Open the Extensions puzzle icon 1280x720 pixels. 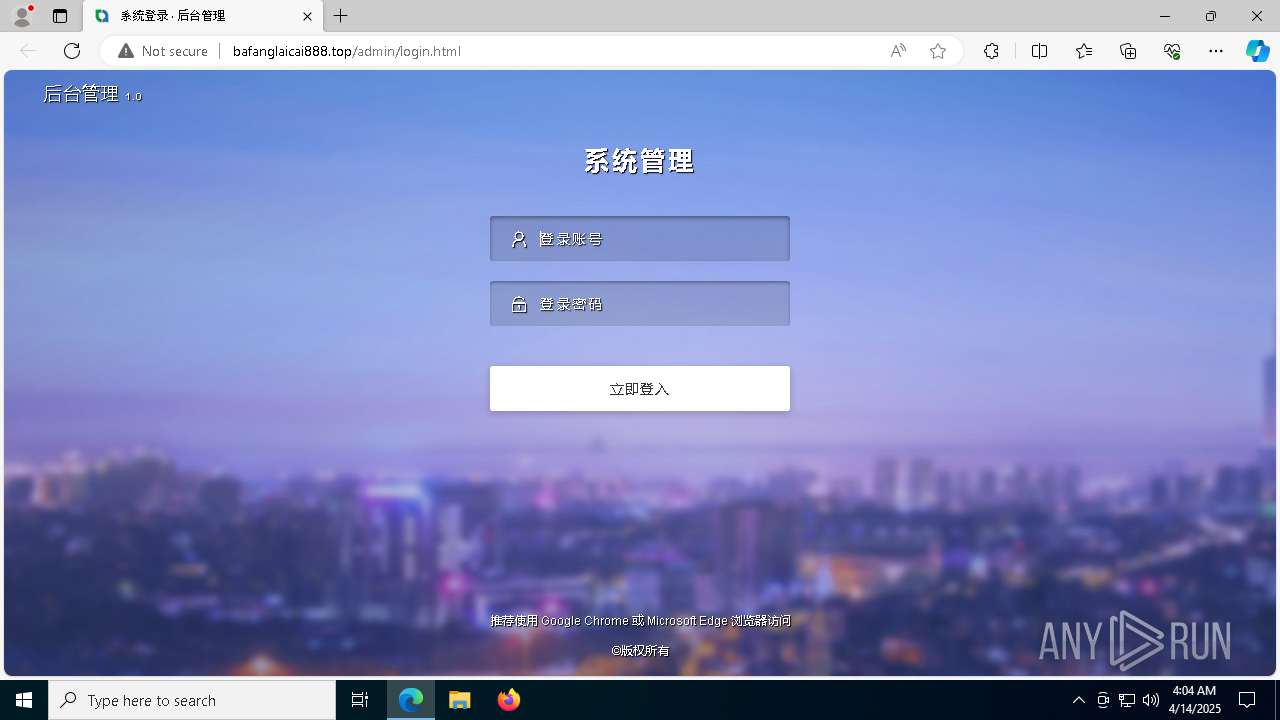tap(991, 51)
